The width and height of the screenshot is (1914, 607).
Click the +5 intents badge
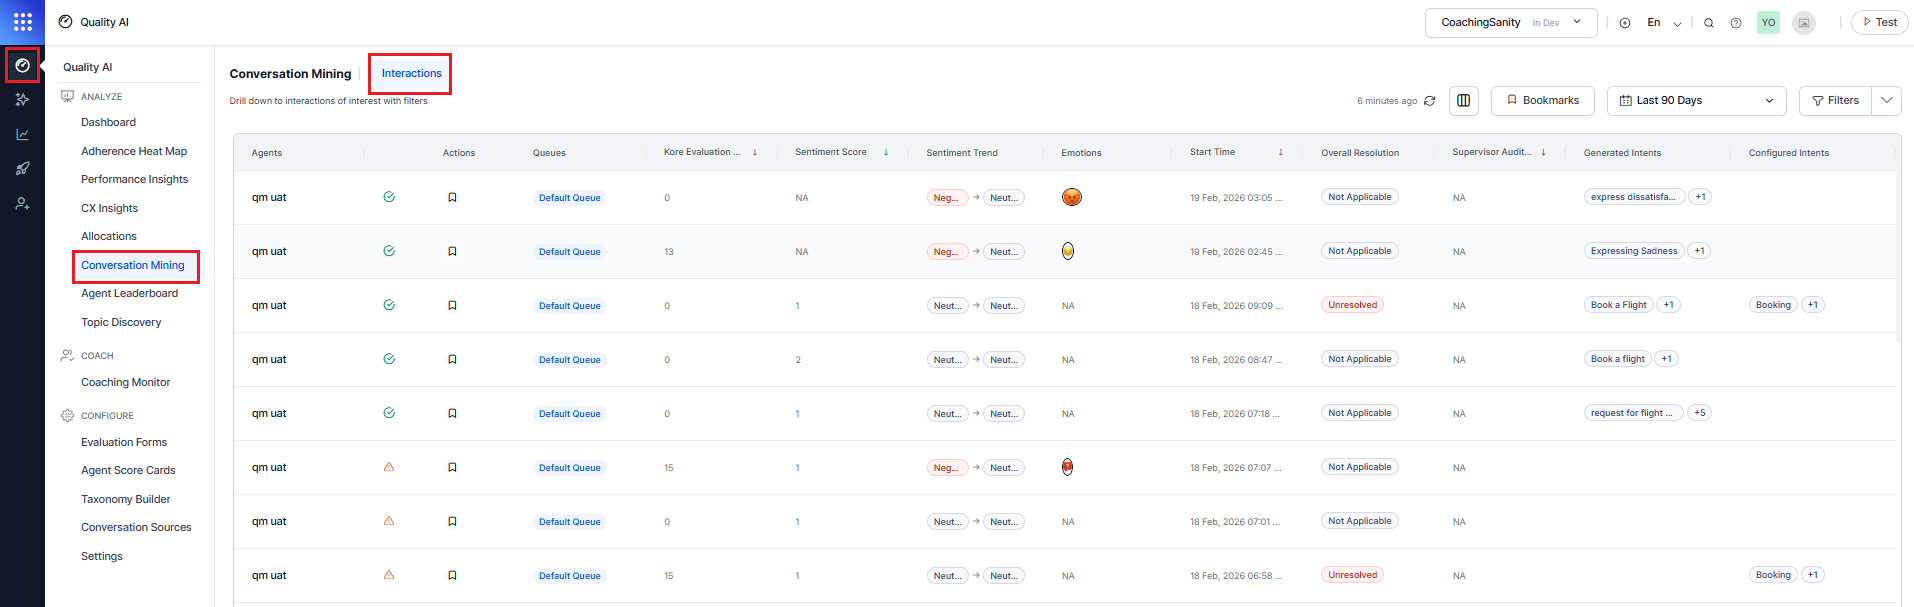click(x=1699, y=413)
